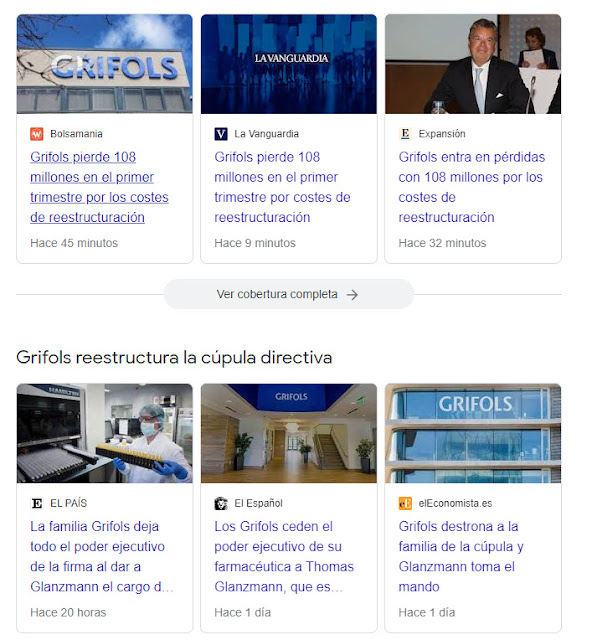
Task: Click heading Grifols reestructura la cúpula directiva
Action: [174, 358]
